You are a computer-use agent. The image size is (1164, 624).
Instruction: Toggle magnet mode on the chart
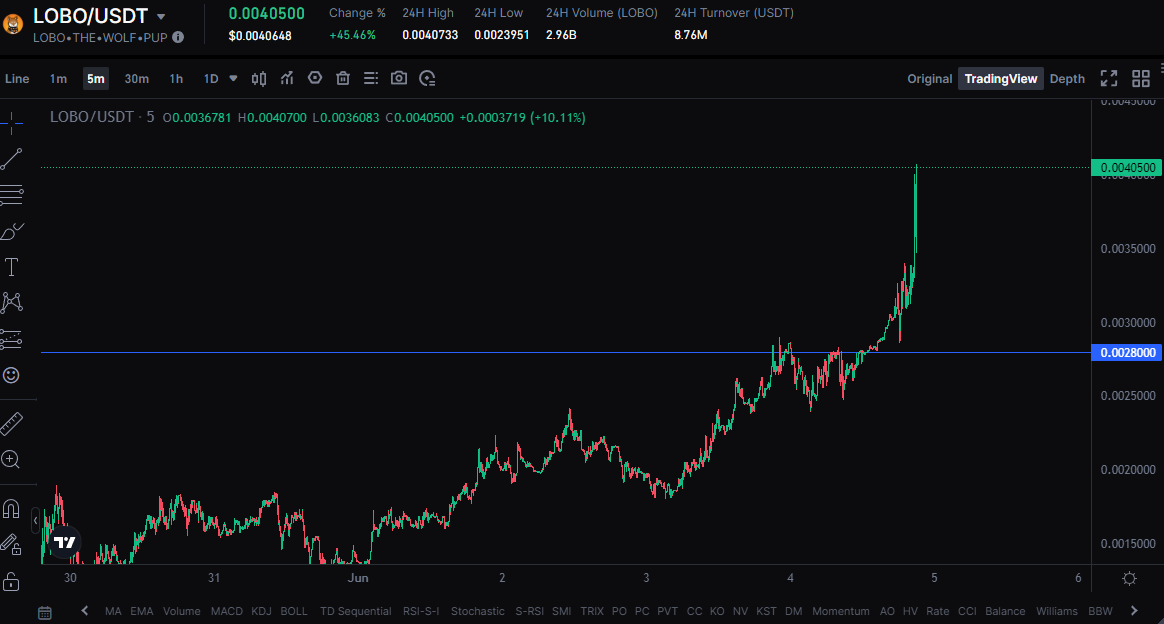tap(11, 509)
